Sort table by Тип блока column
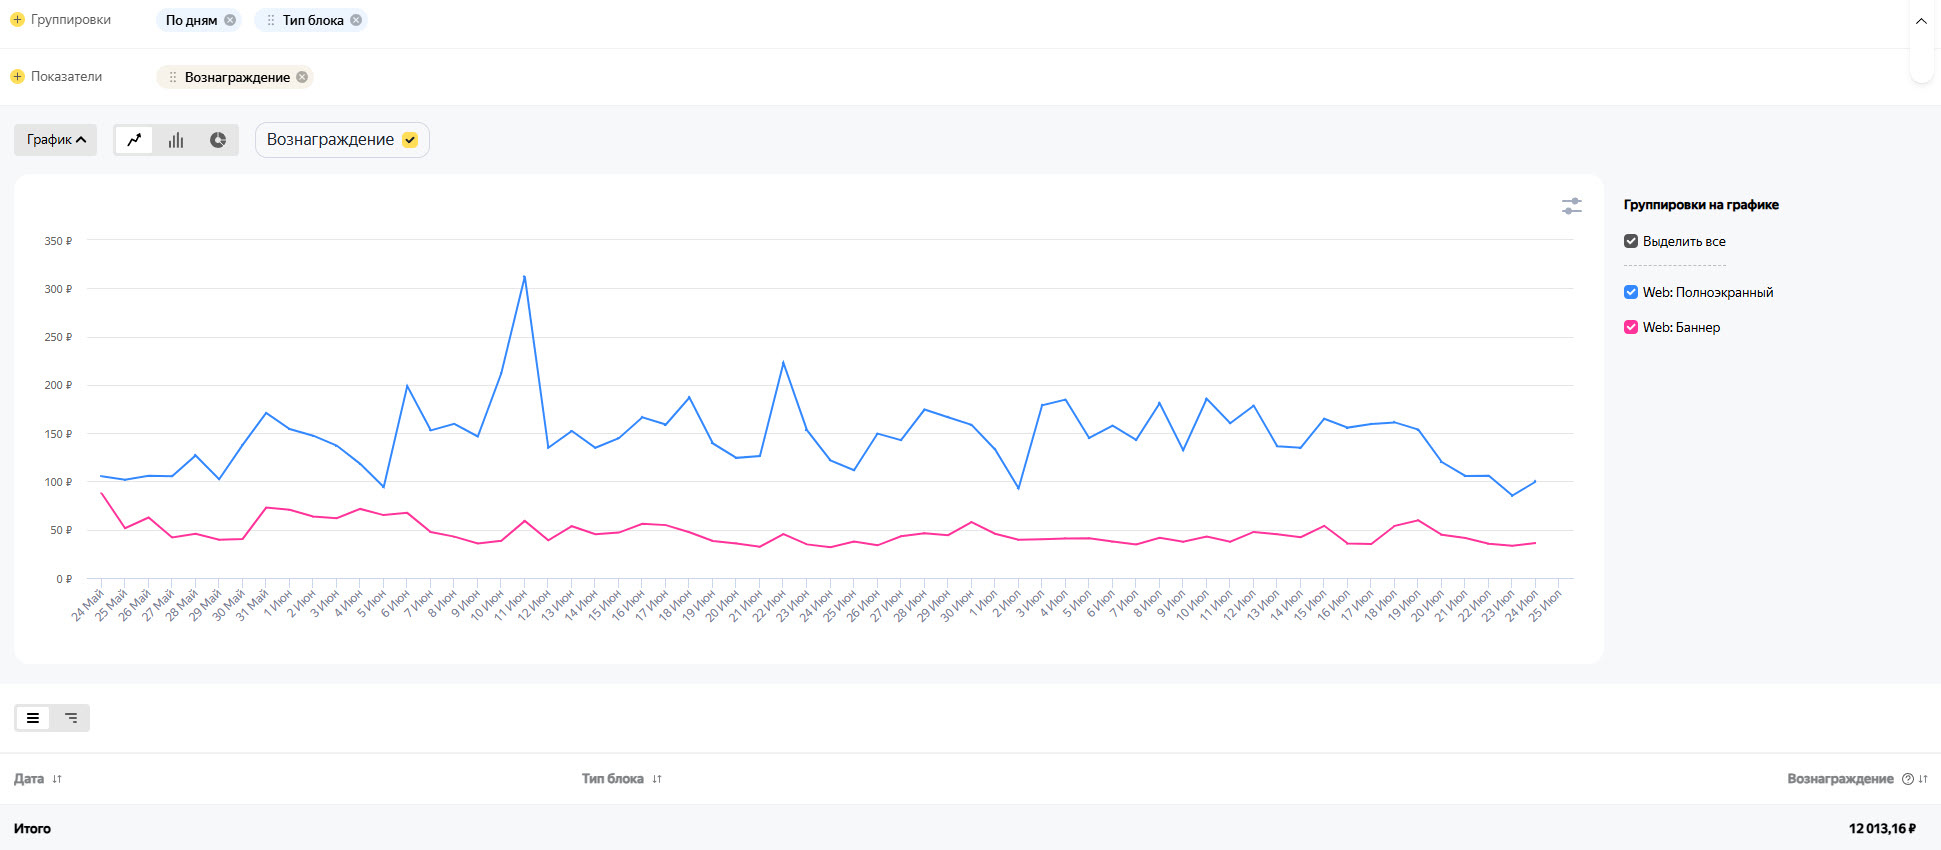The width and height of the screenshot is (1941, 850). click(657, 779)
